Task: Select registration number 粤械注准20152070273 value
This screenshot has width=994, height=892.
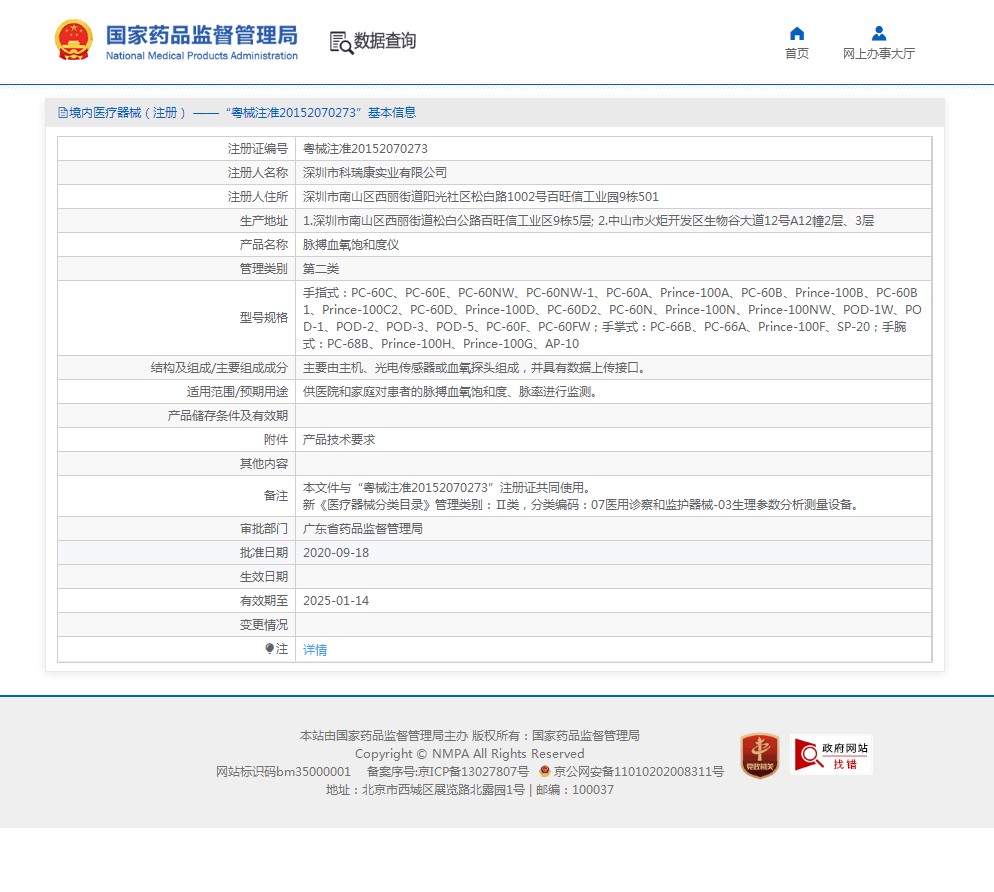Action: point(365,149)
